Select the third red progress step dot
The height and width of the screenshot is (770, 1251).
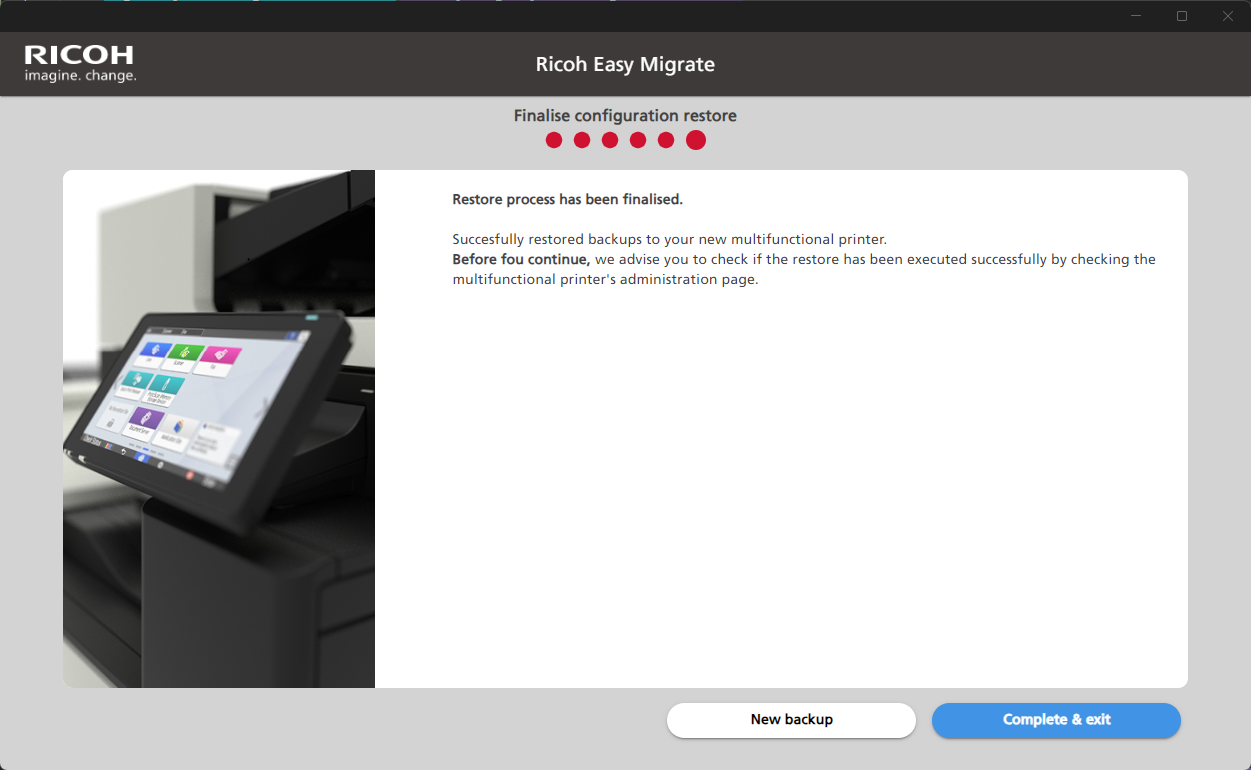pos(610,141)
